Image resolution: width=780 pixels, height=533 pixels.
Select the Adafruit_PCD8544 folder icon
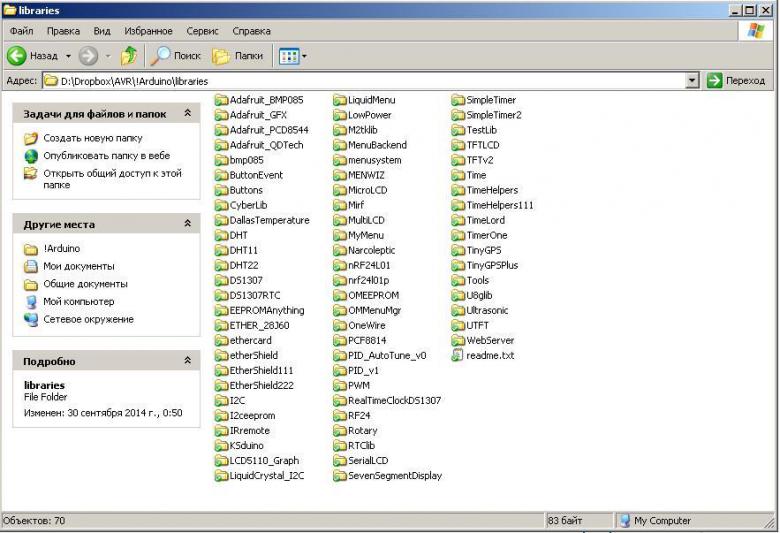point(221,130)
